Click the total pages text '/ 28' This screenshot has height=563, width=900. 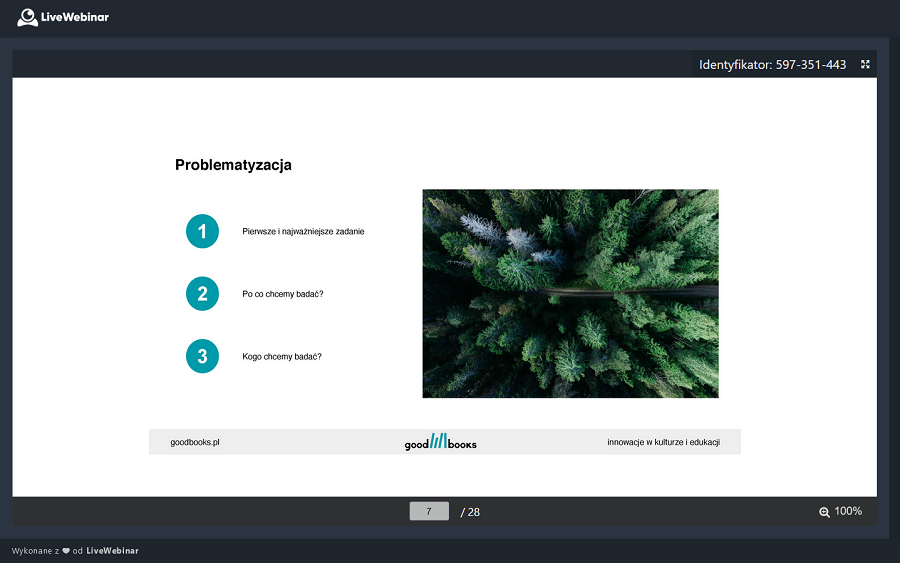470,512
